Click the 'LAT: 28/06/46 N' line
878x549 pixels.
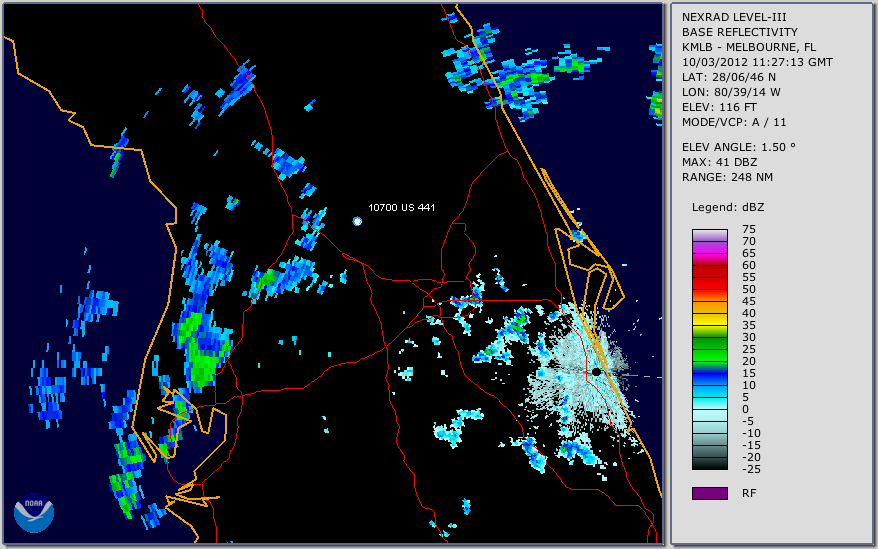click(728, 77)
